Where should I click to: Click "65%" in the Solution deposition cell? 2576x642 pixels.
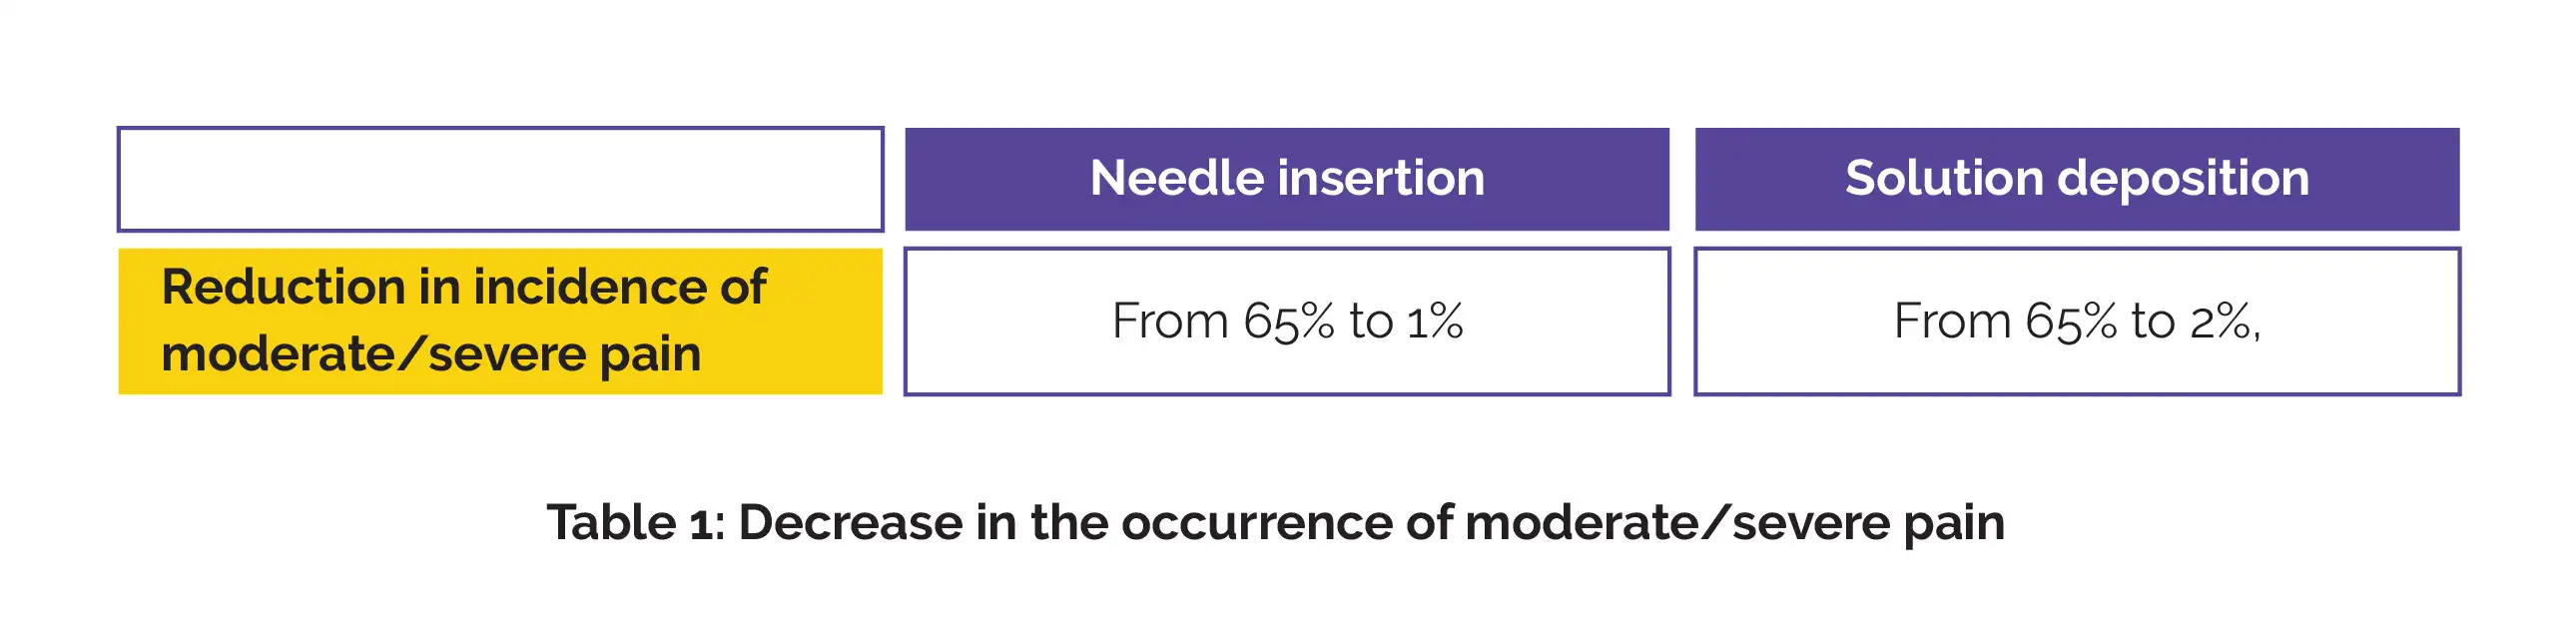coord(2071,321)
